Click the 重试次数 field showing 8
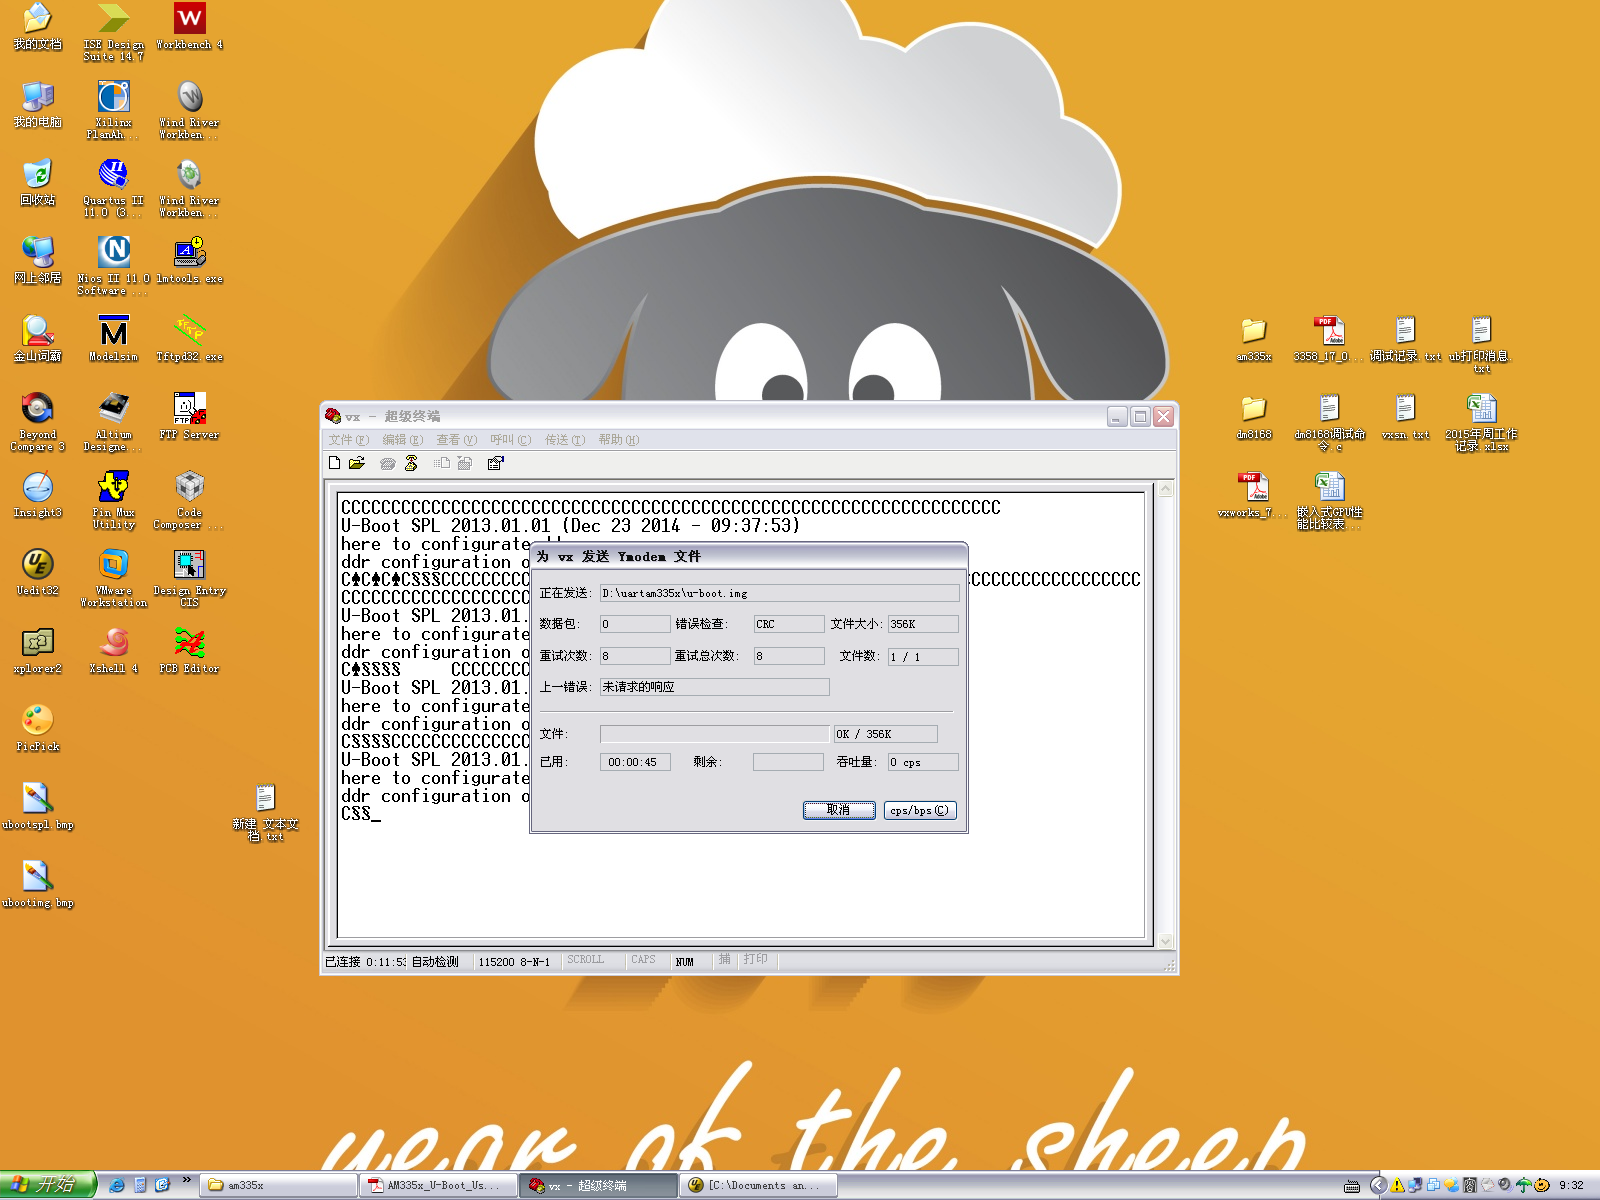The height and width of the screenshot is (1200, 1600). (635, 656)
